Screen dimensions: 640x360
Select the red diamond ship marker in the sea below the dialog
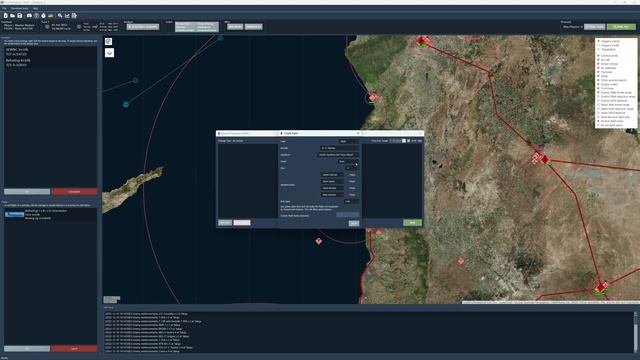319,241
